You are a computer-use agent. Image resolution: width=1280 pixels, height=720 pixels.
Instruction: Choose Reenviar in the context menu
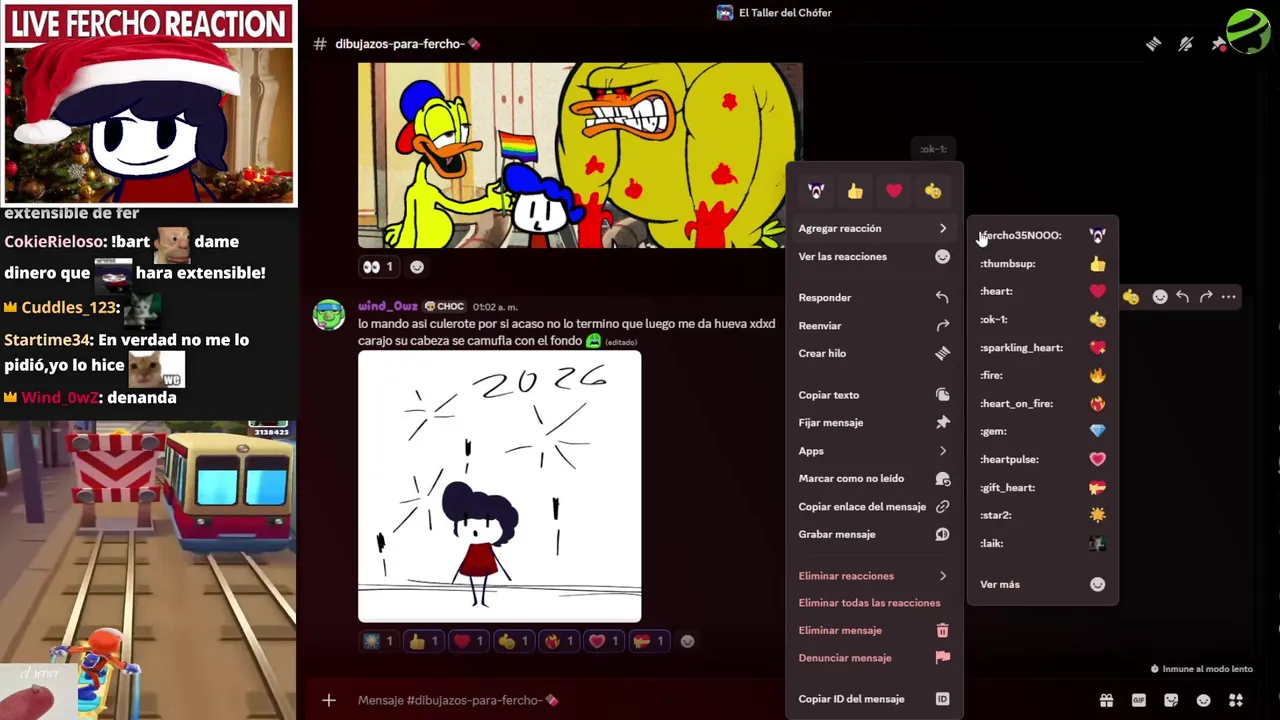tap(874, 326)
